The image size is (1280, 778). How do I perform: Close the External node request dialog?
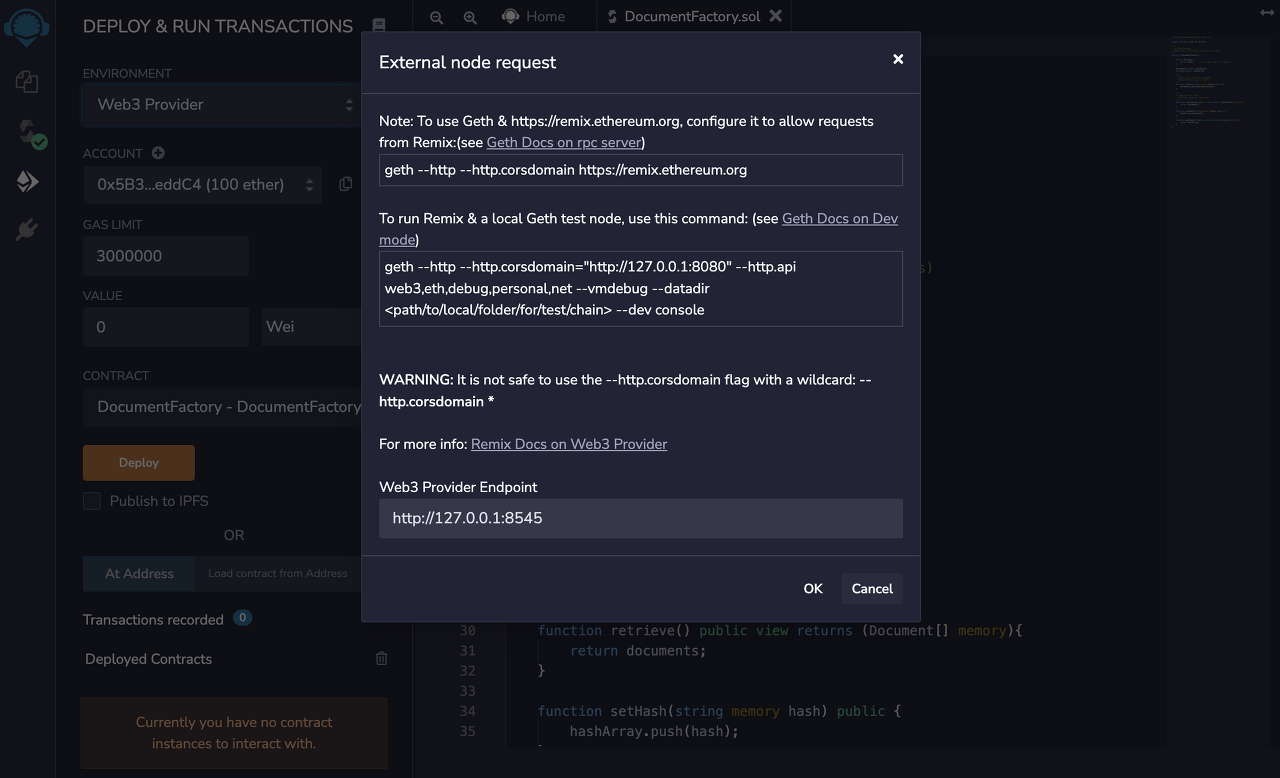coord(898,59)
